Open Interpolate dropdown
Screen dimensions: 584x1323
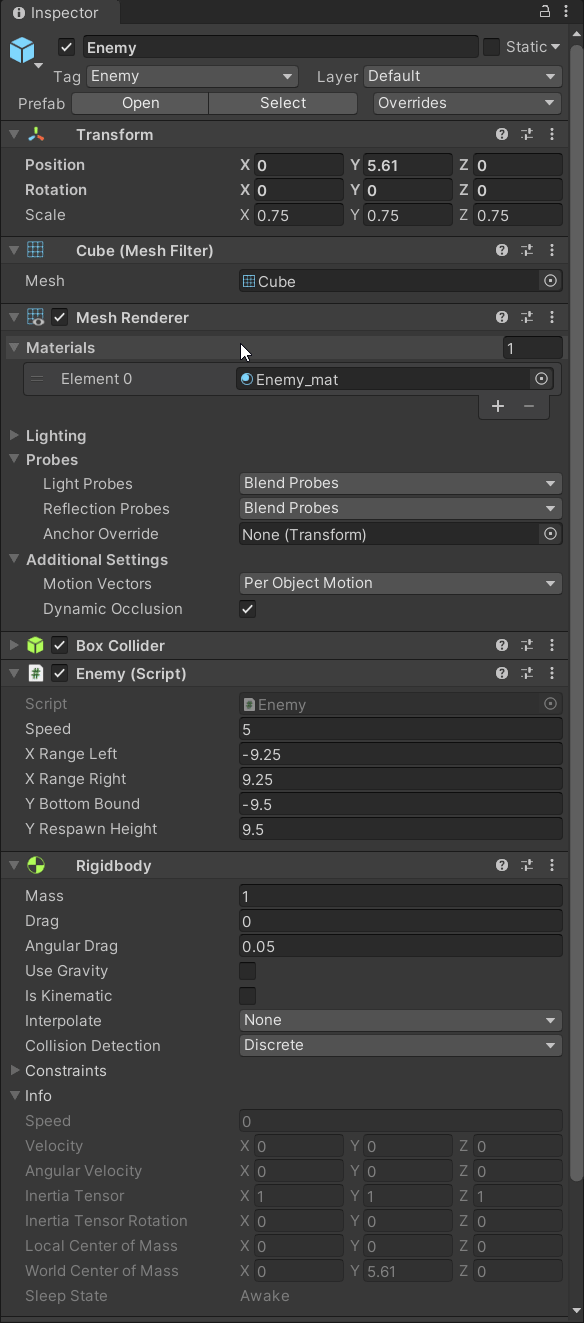[x=401, y=1021]
